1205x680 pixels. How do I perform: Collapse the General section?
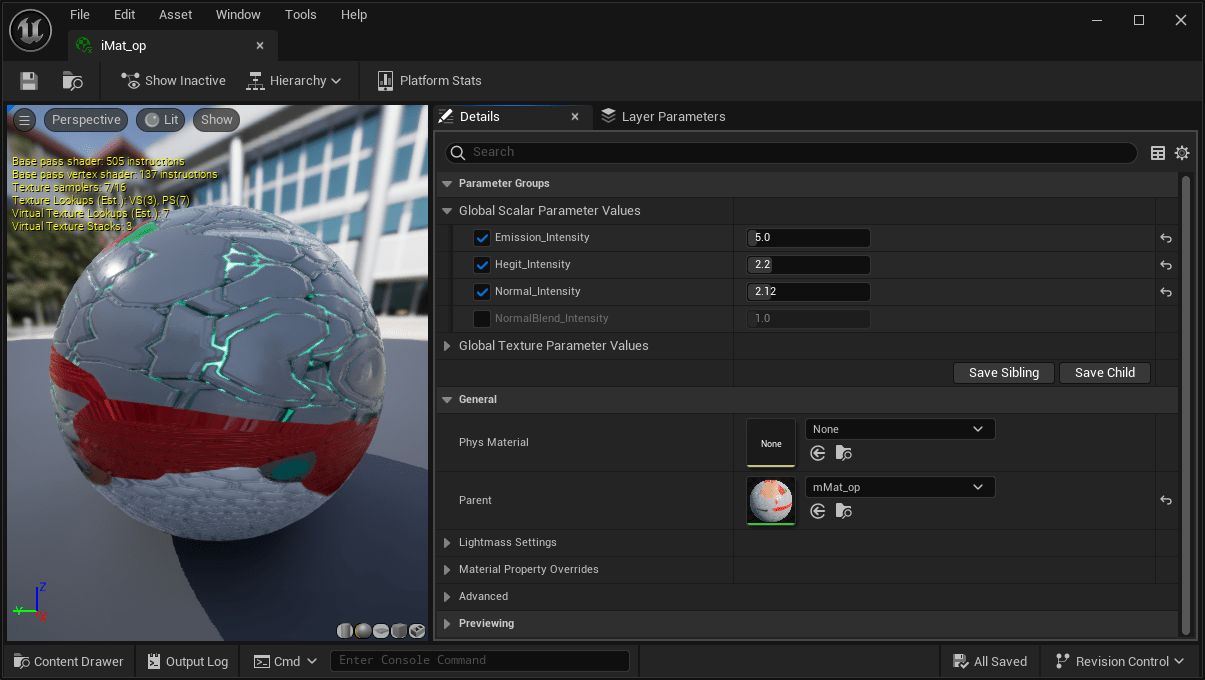(447, 400)
